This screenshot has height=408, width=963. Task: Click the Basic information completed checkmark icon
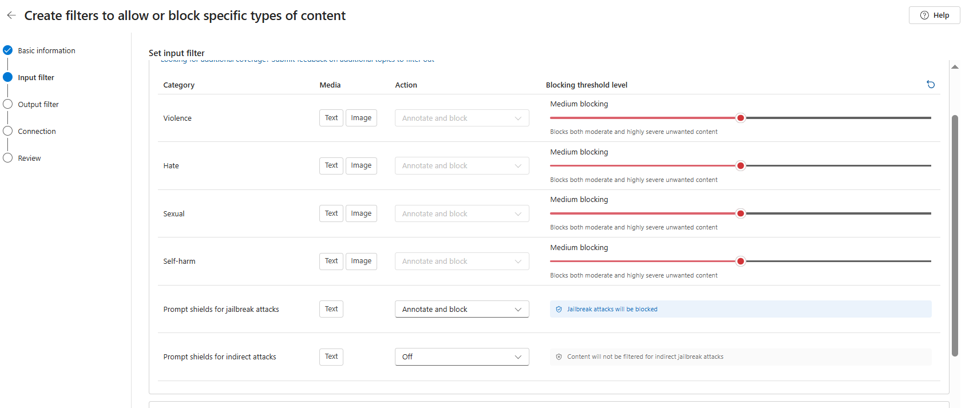[8, 50]
